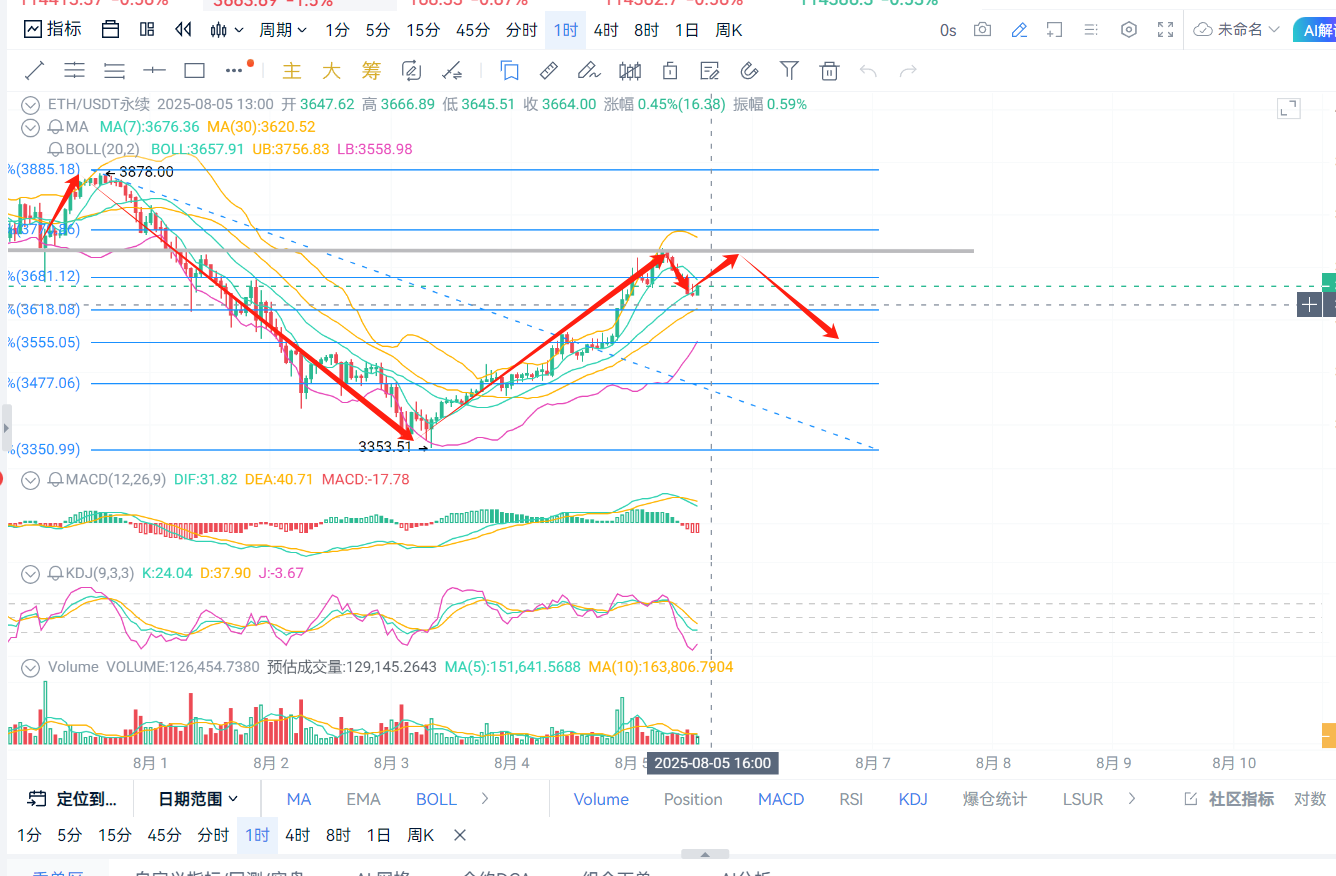The height and width of the screenshot is (876, 1336).
Task: Open the 未命名 layout dropdown
Action: (x=1237, y=30)
